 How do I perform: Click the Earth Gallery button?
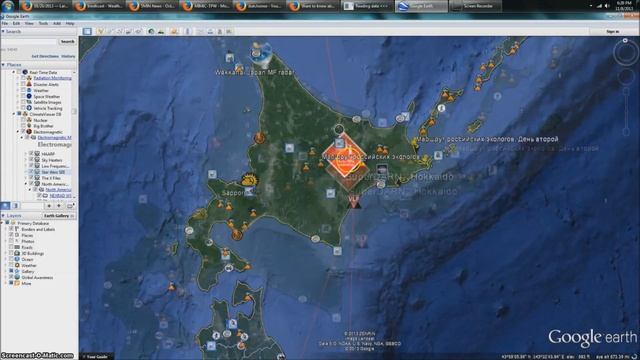tap(58, 216)
